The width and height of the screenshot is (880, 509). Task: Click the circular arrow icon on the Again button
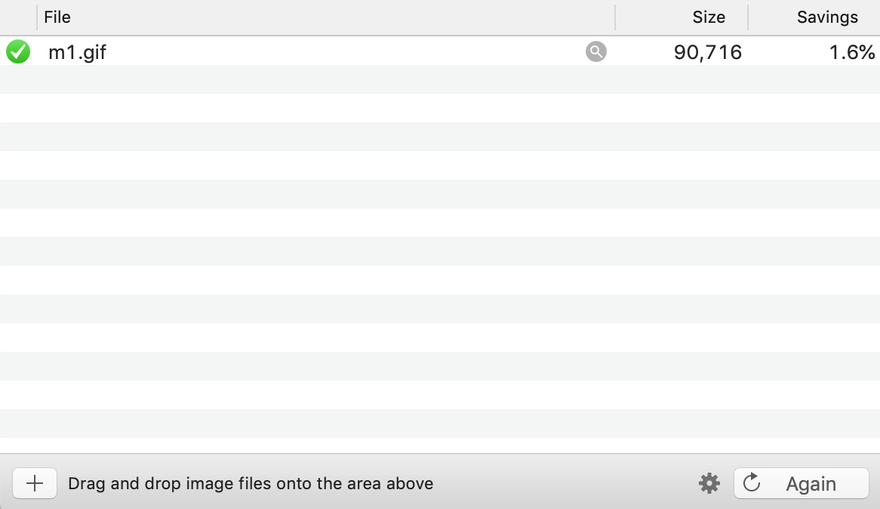[x=751, y=483]
